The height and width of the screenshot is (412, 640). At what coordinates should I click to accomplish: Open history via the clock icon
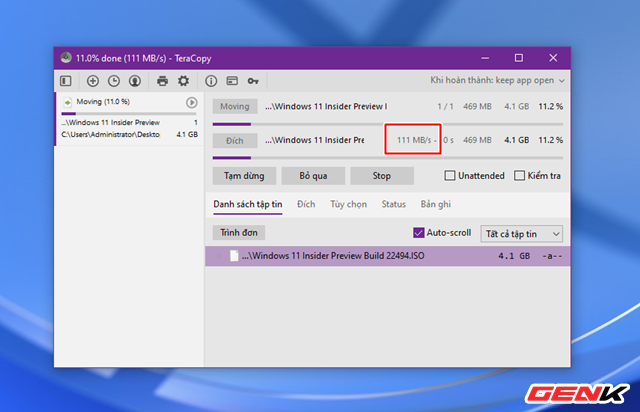[114, 81]
